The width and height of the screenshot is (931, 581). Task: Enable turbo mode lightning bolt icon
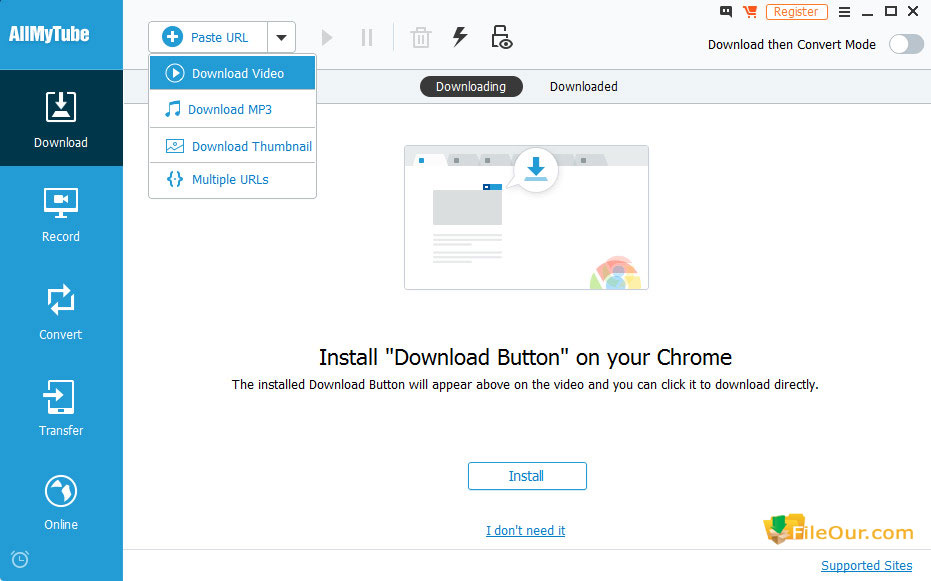coord(460,37)
